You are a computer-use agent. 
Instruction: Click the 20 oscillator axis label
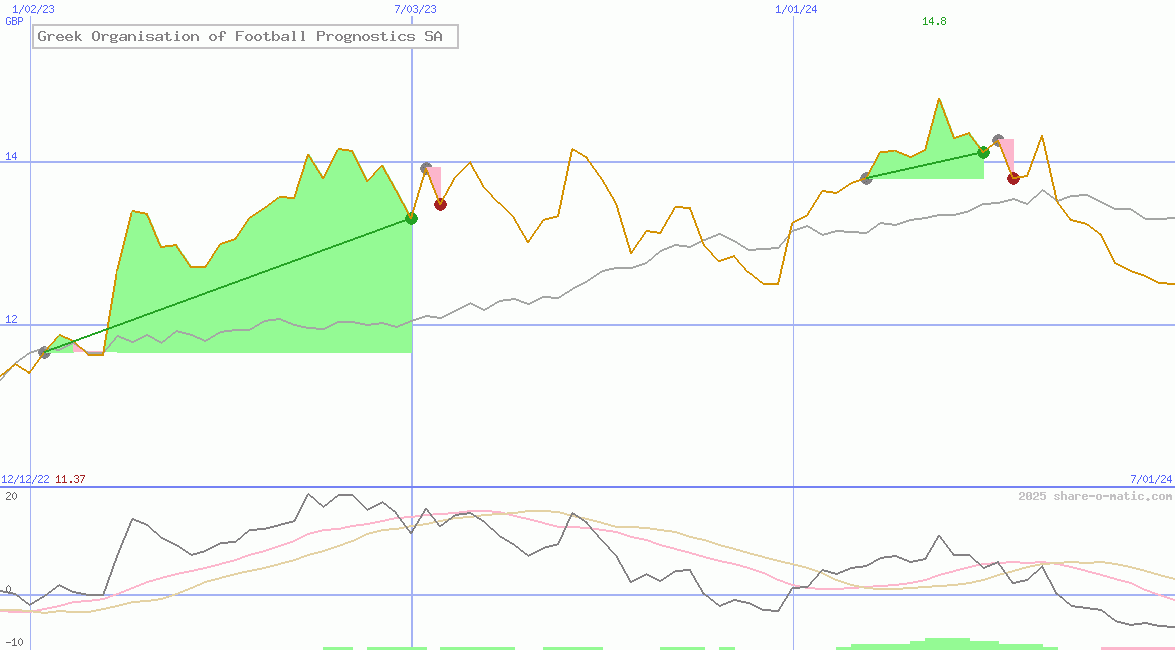click(11, 496)
